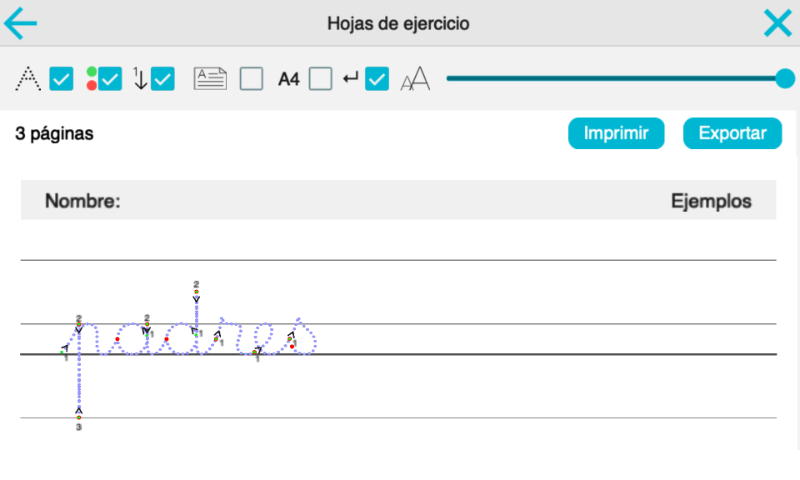Click the Nombre: field in worksheet header

coord(83,201)
